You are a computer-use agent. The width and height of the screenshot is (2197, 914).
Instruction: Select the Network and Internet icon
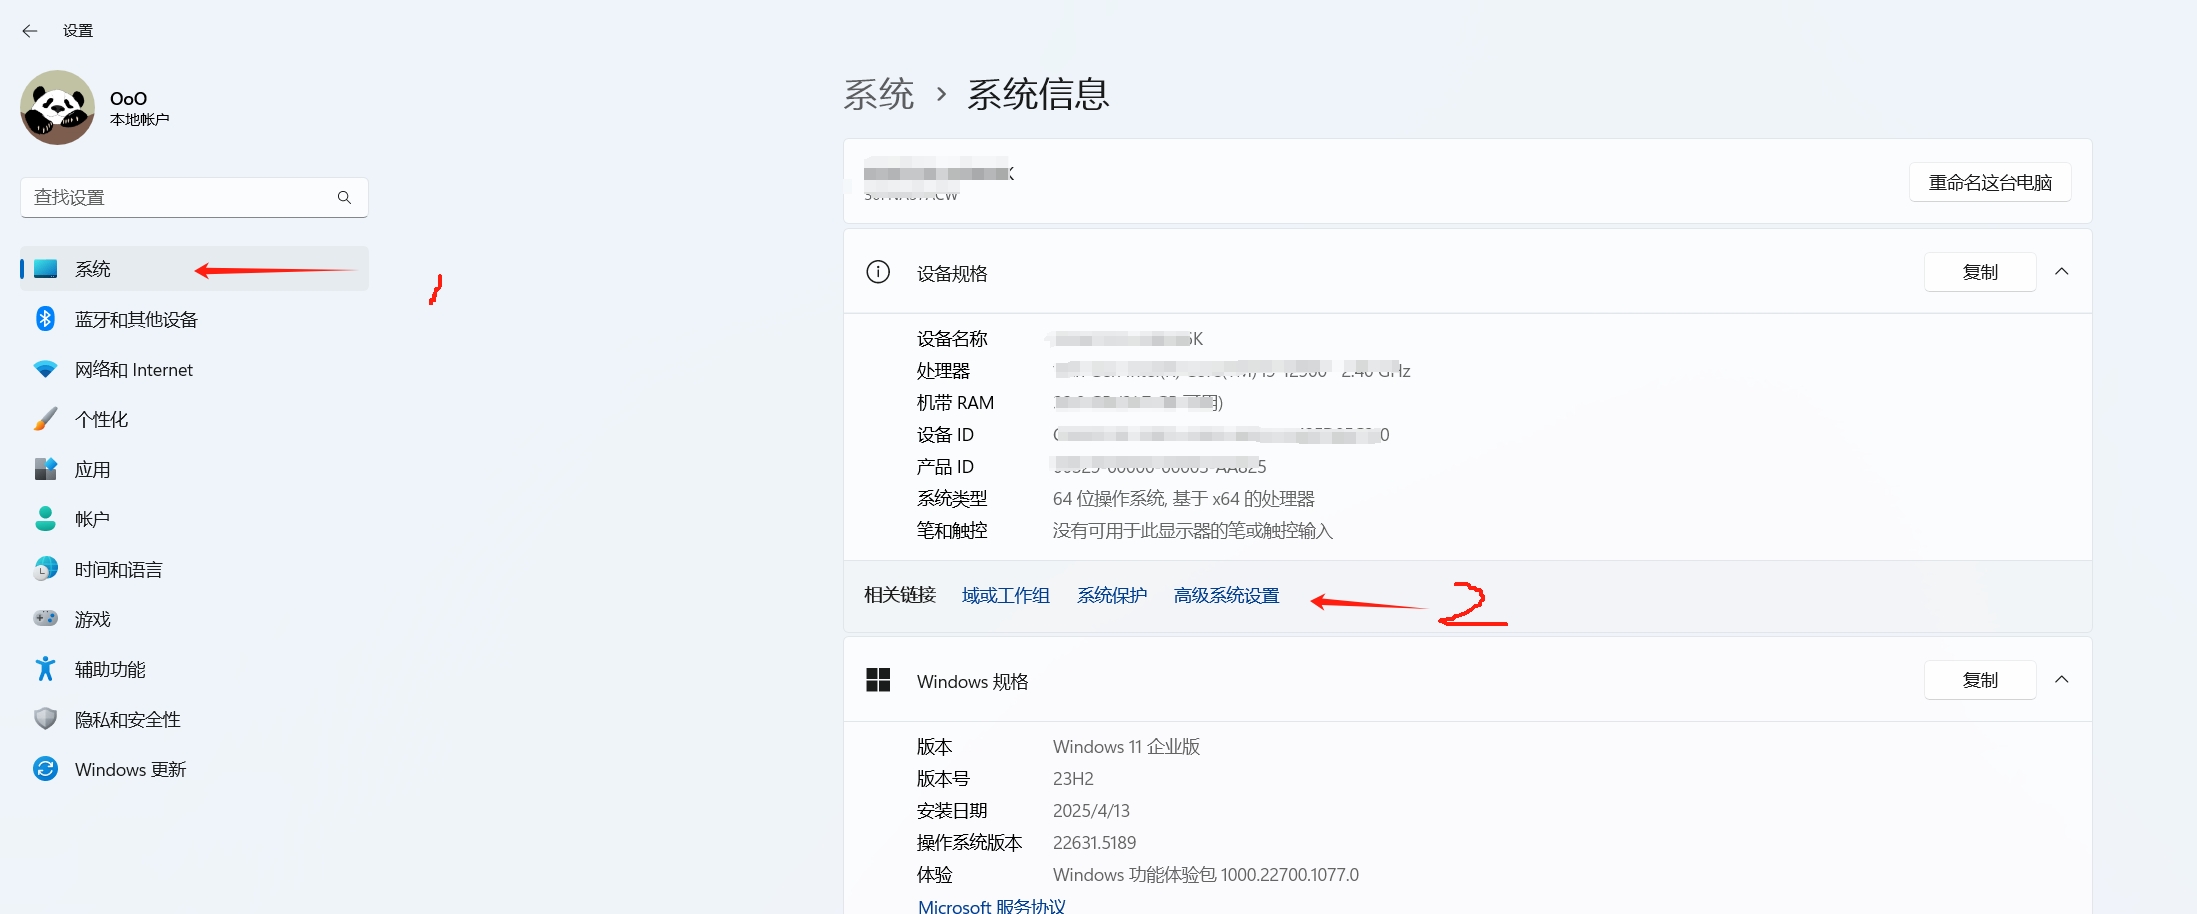[45, 369]
